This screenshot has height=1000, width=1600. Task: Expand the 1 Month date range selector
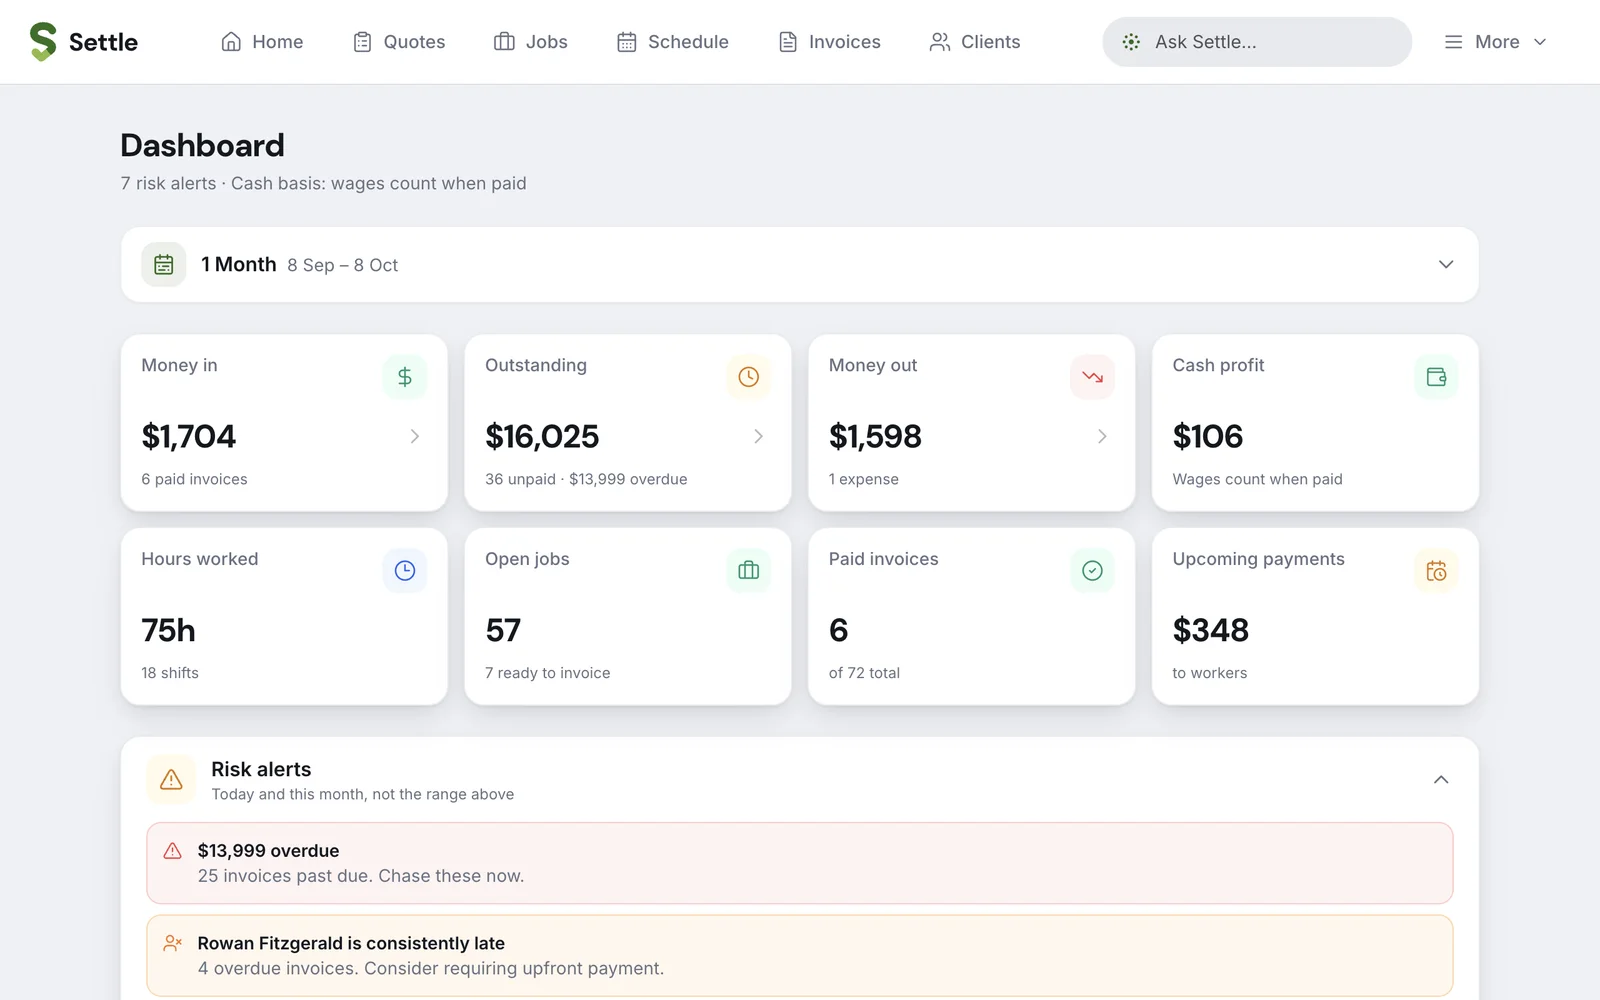[x=800, y=264]
